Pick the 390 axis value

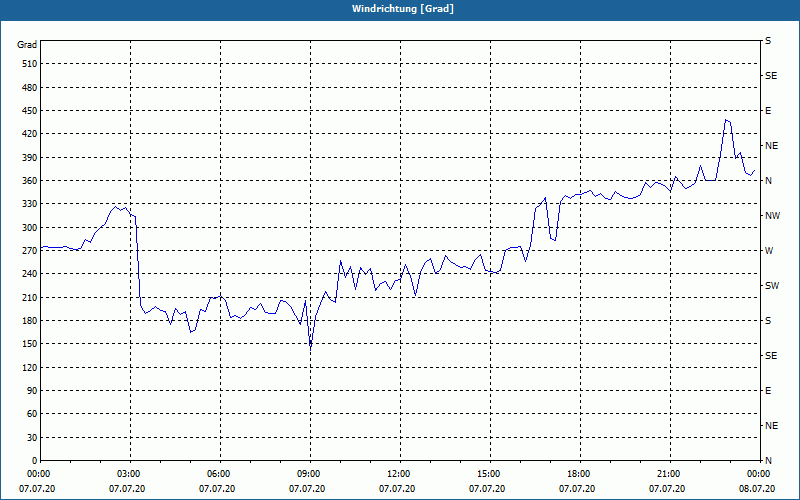pyautogui.click(x=30, y=158)
